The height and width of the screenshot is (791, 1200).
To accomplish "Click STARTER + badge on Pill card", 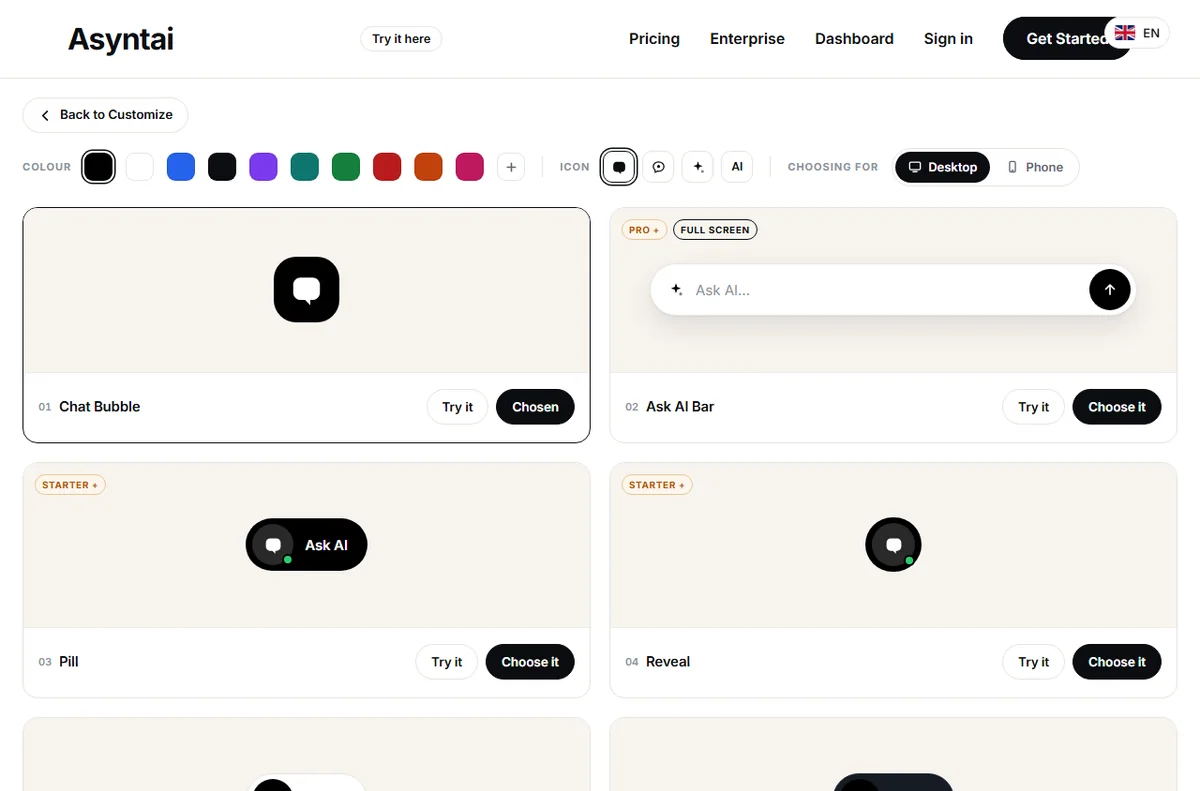I will click(70, 485).
